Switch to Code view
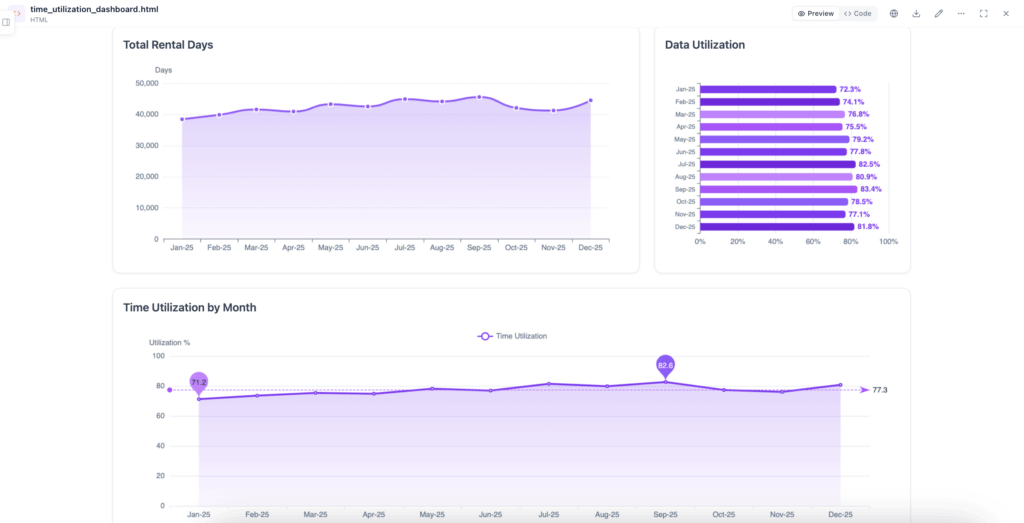The height and width of the screenshot is (523, 1024). click(x=857, y=14)
